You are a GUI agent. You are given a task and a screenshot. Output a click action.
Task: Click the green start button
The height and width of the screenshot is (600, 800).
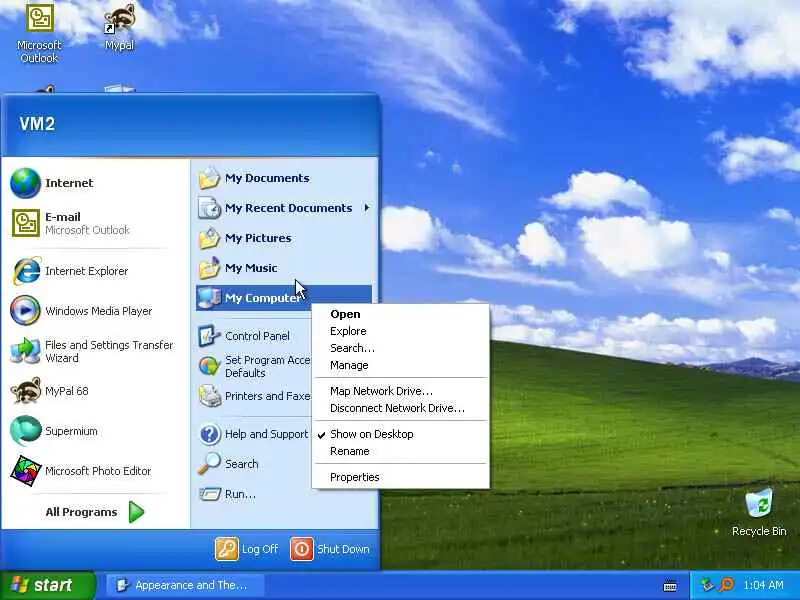click(47, 585)
